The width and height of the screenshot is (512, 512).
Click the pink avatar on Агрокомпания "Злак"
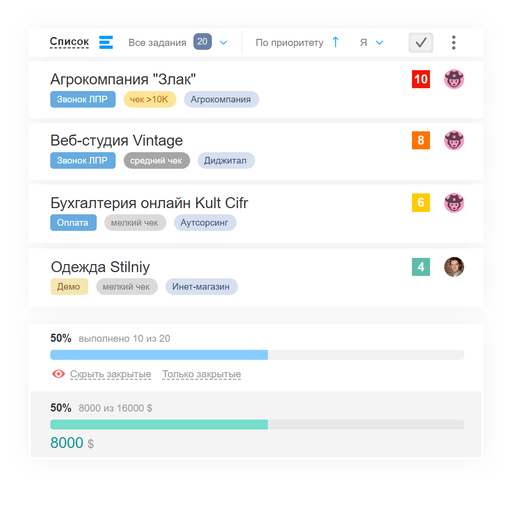(x=454, y=79)
